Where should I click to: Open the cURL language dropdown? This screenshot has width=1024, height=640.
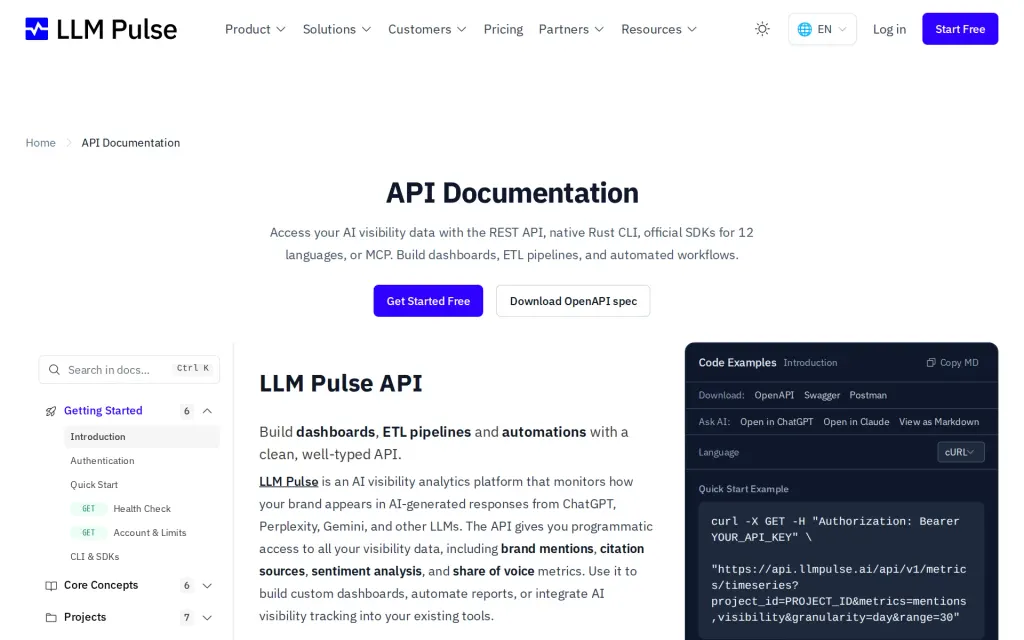click(961, 452)
